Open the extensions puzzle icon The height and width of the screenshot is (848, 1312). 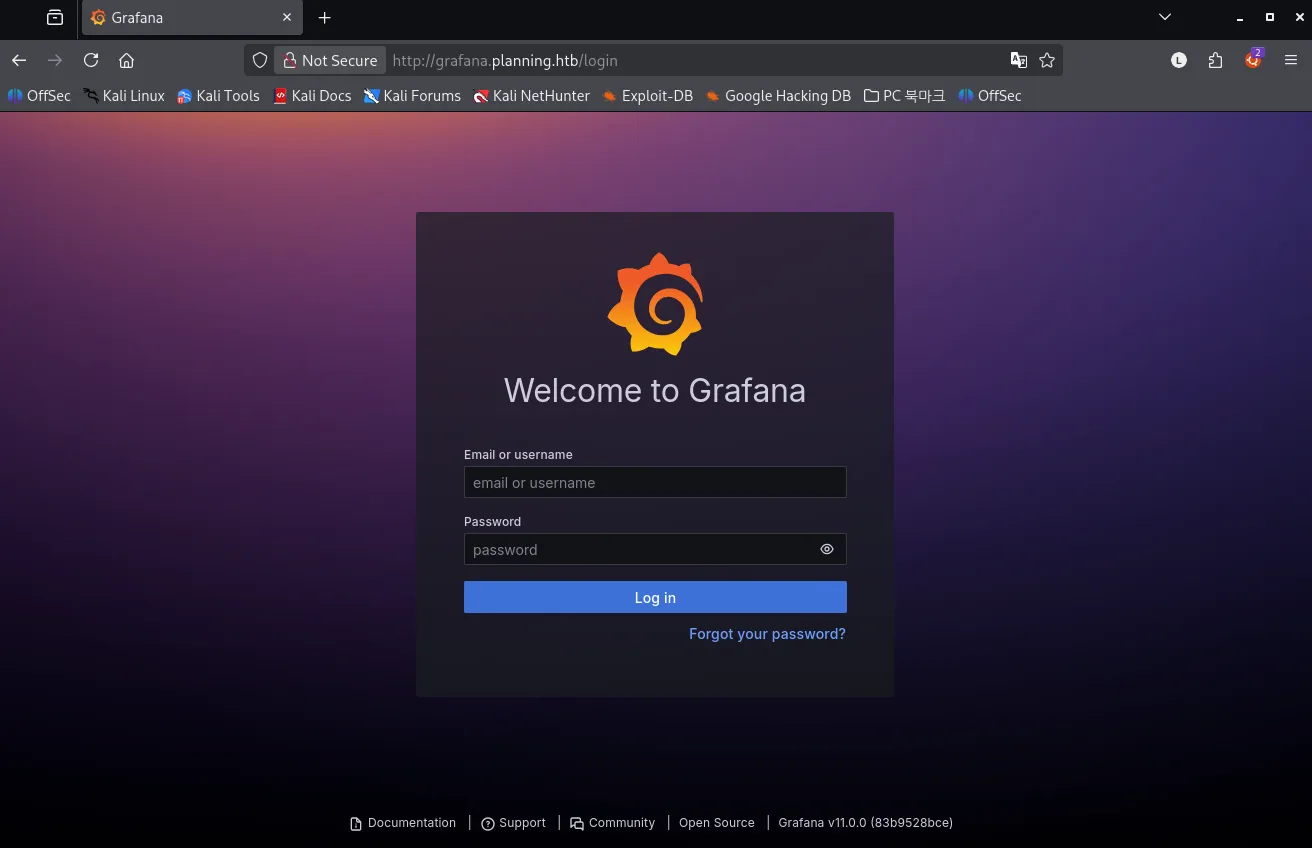click(x=1215, y=60)
